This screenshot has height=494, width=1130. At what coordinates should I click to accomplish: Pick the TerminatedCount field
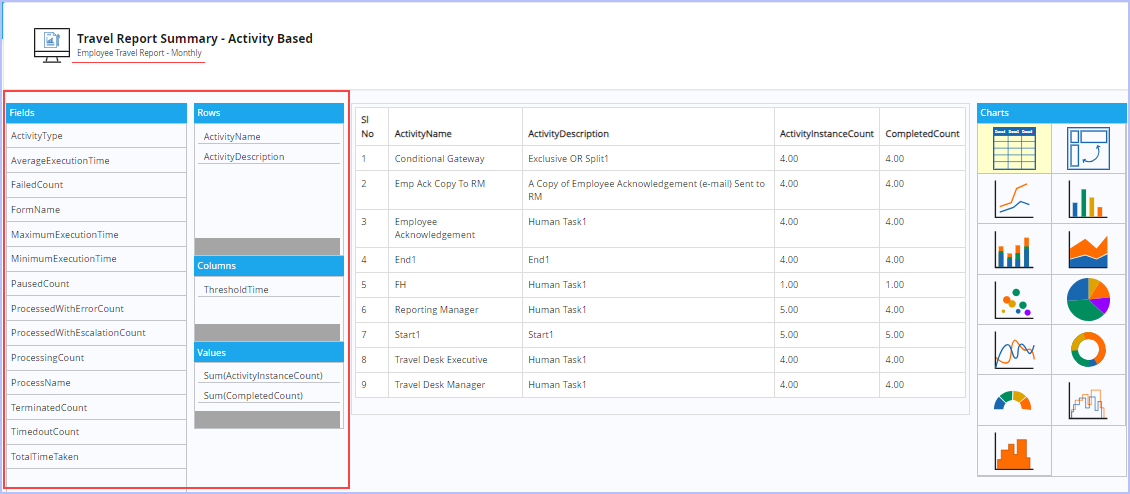tap(96, 407)
